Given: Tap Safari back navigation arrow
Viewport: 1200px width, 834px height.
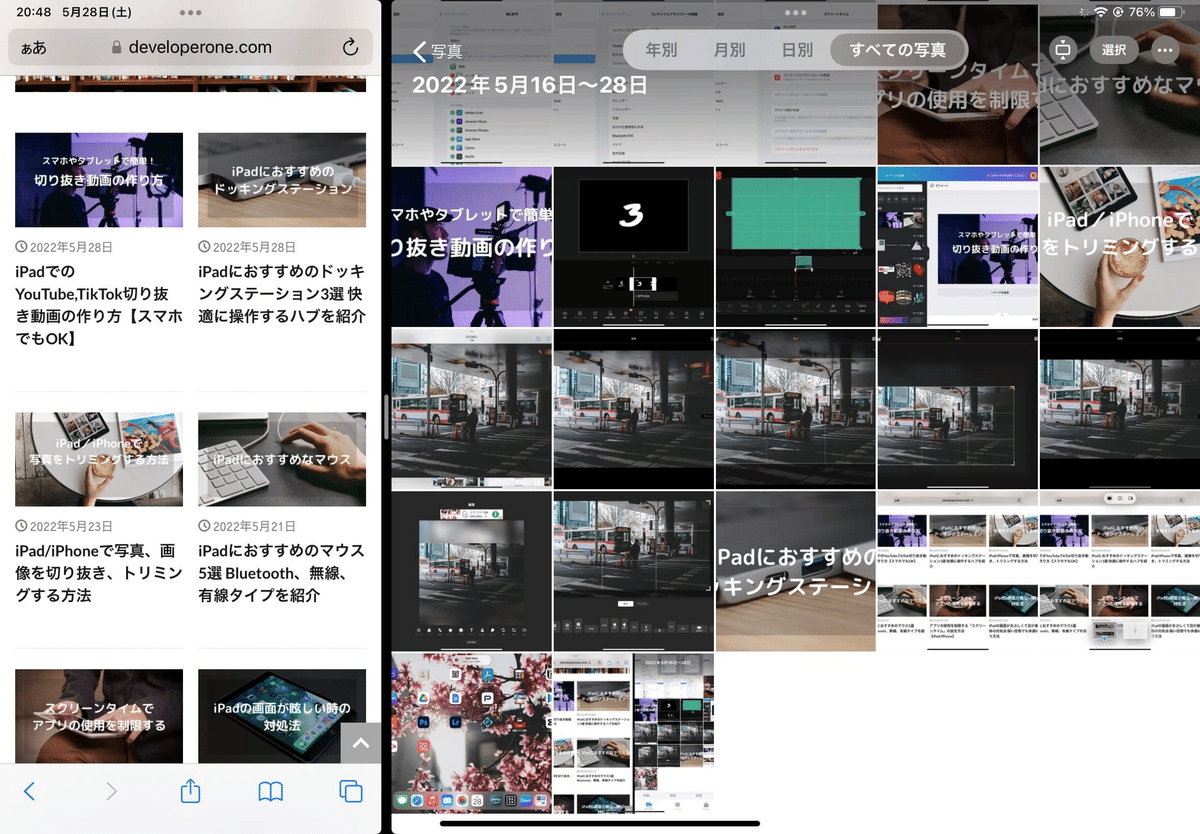Looking at the screenshot, I should tap(28, 791).
